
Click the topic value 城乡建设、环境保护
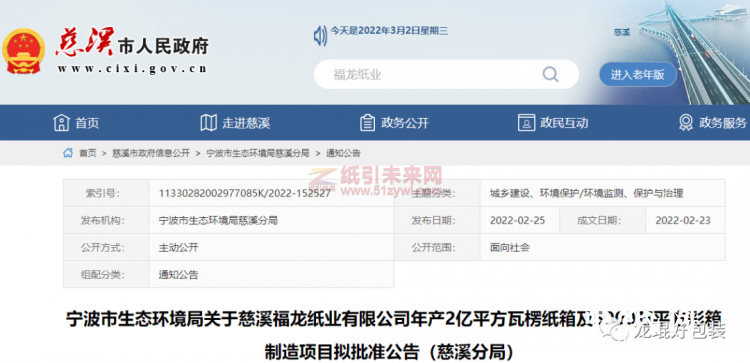[x=586, y=193]
